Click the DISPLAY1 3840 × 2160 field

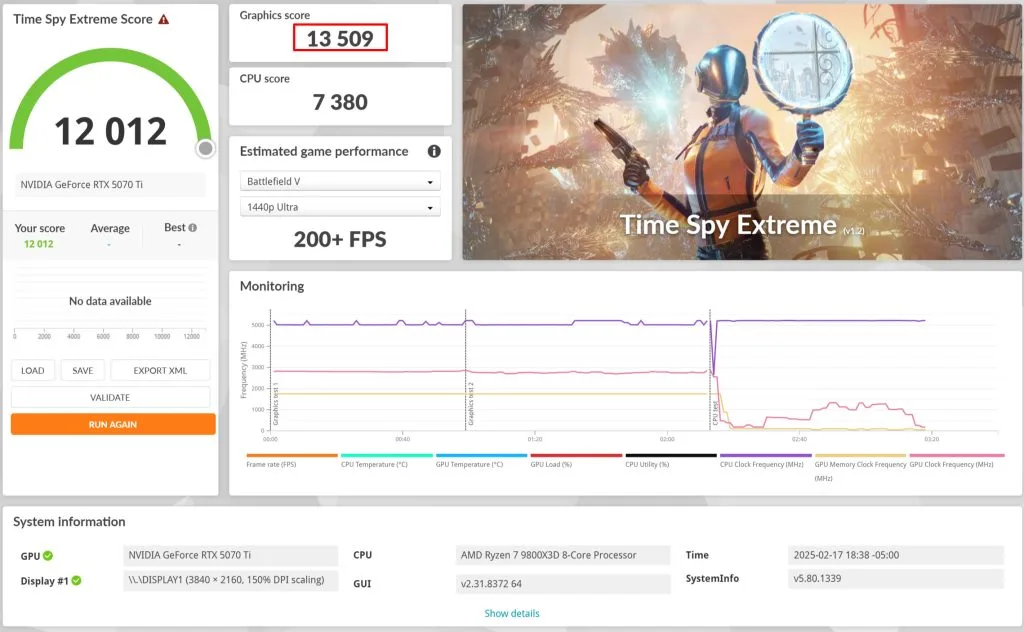pyautogui.click(x=231, y=580)
